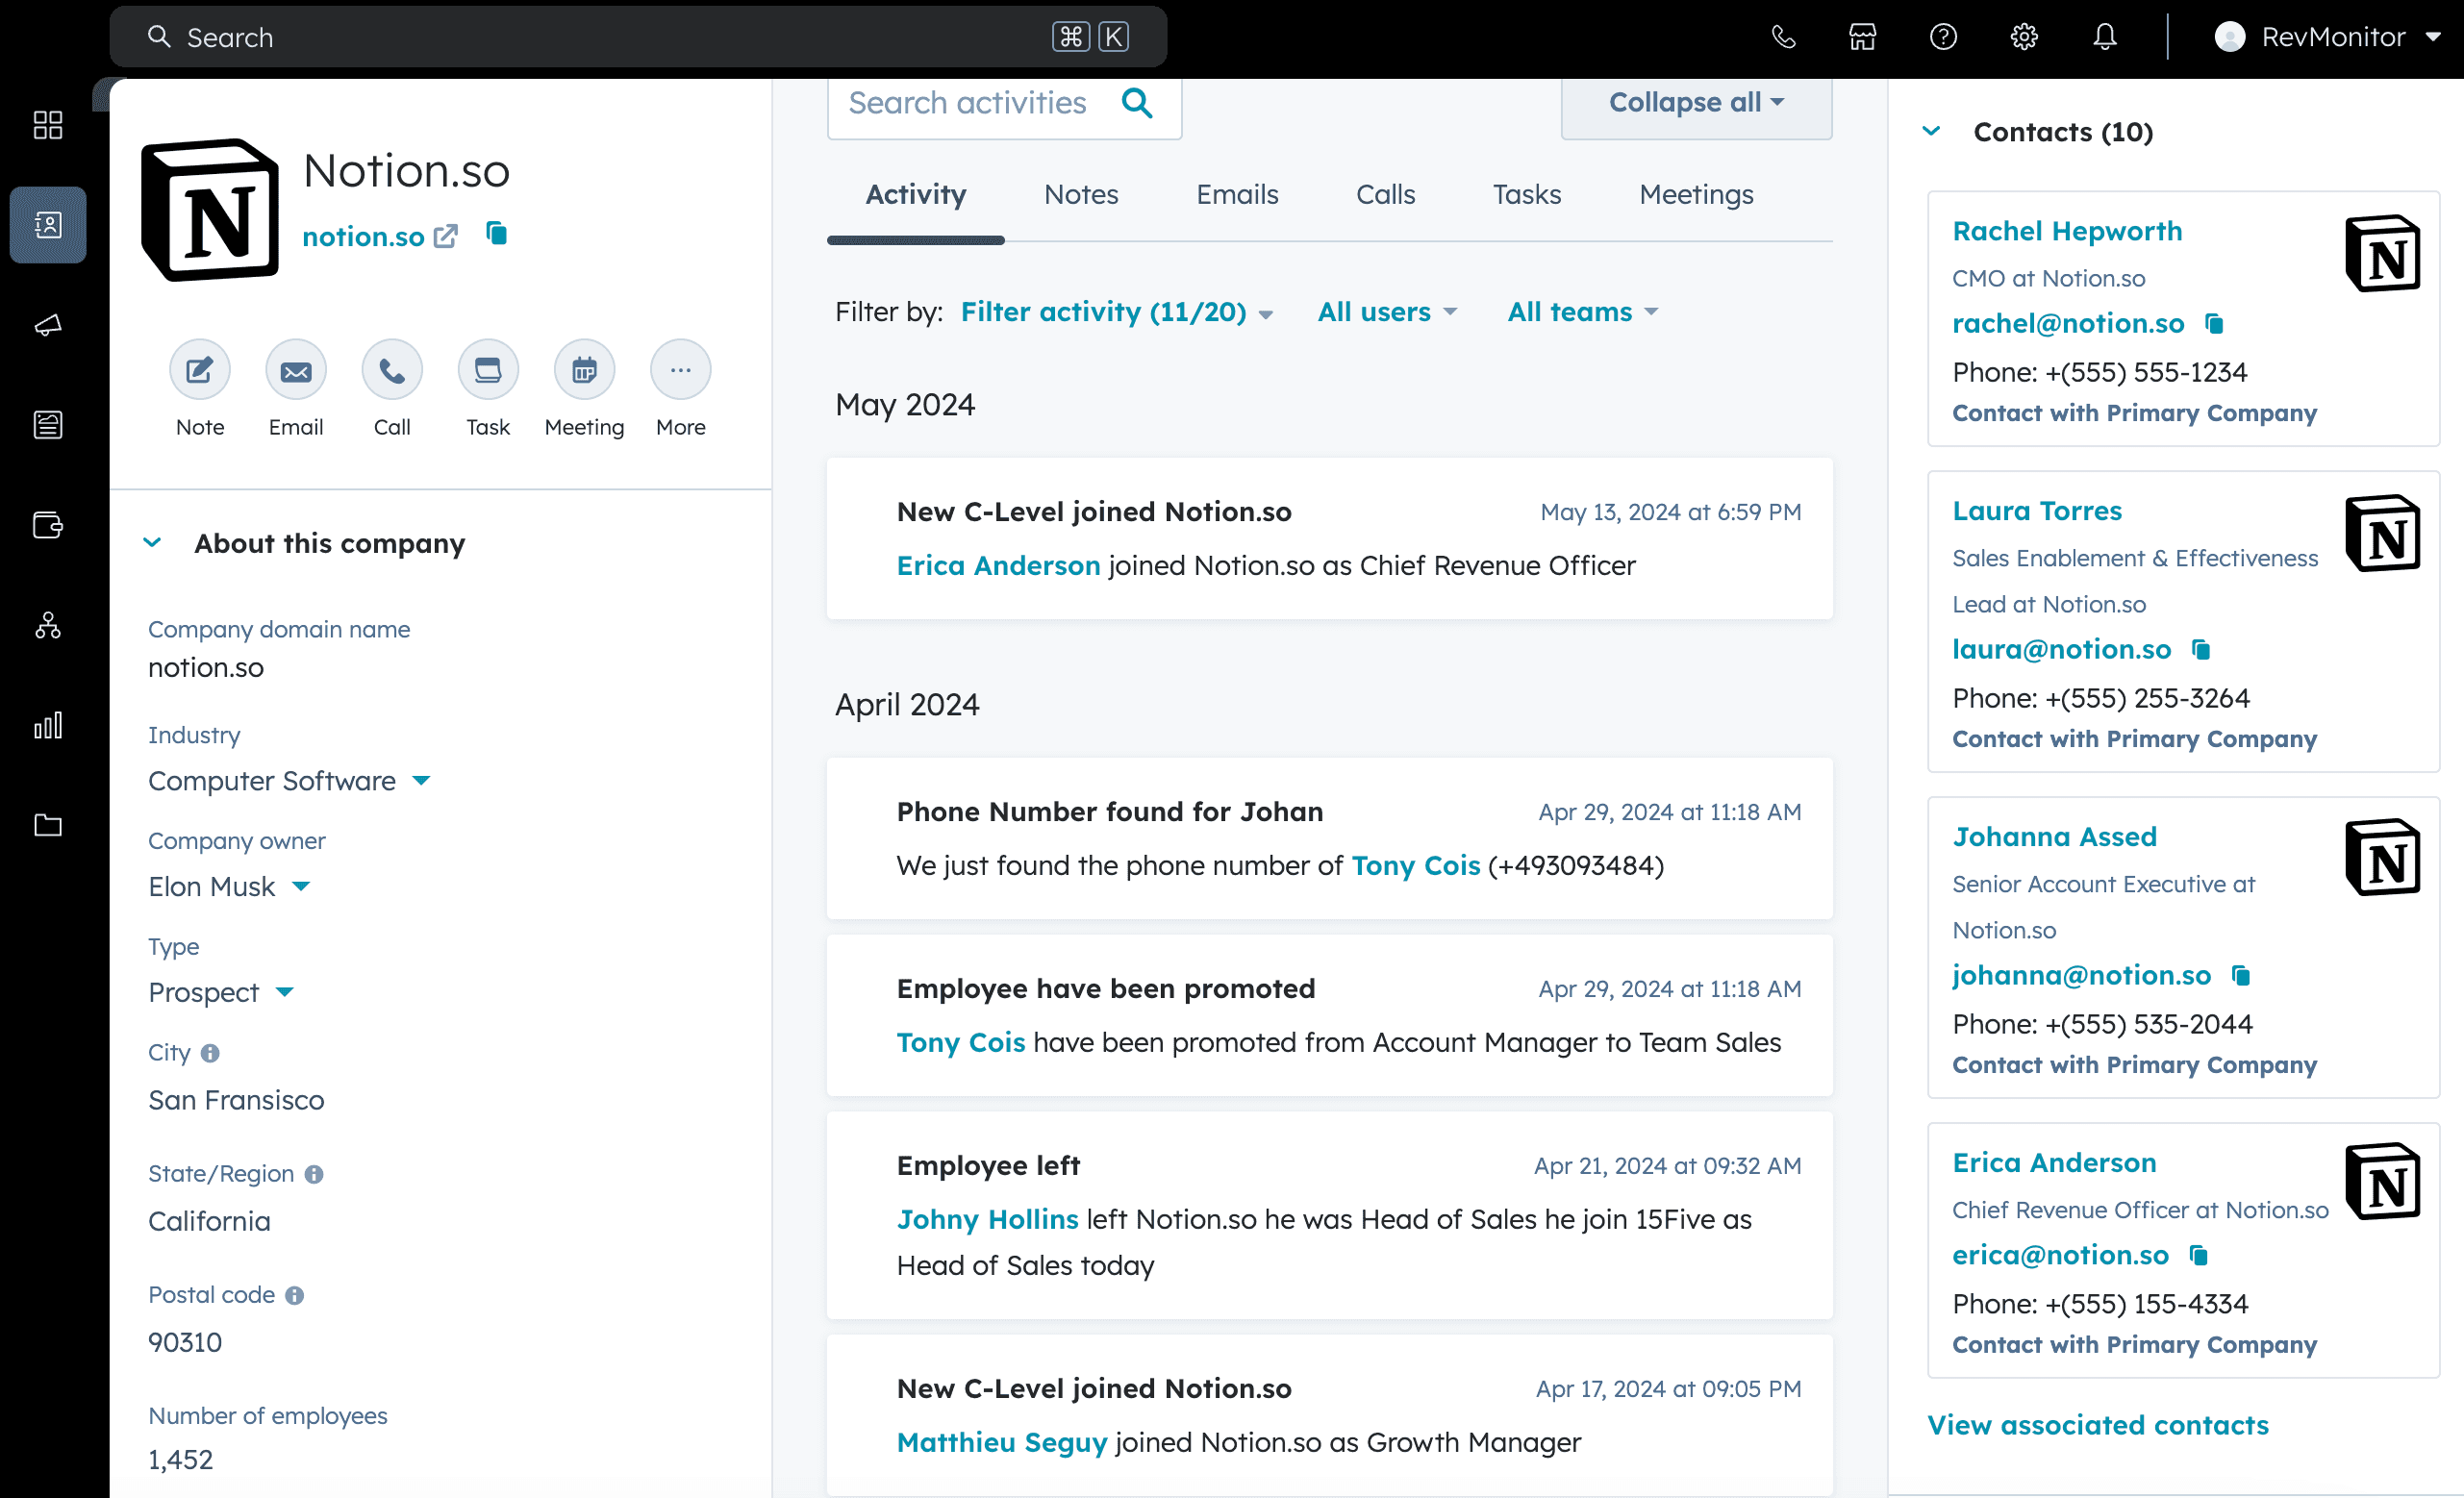The height and width of the screenshot is (1498, 2464).
Task: Focus the global Search bar
Action: pyautogui.click(x=638, y=37)
